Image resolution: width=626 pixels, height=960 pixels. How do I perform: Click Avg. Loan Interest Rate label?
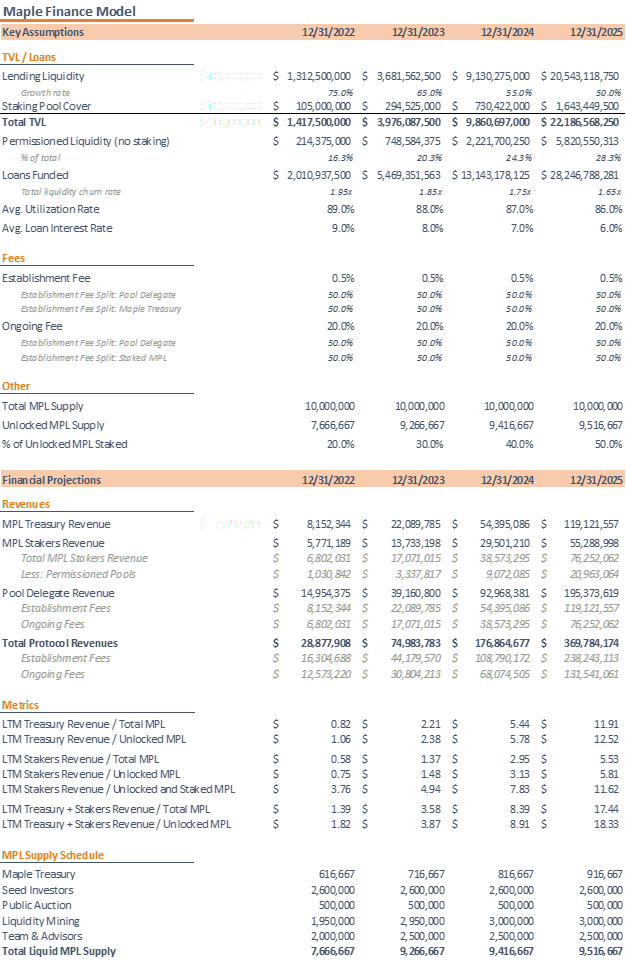click(57, 228)
